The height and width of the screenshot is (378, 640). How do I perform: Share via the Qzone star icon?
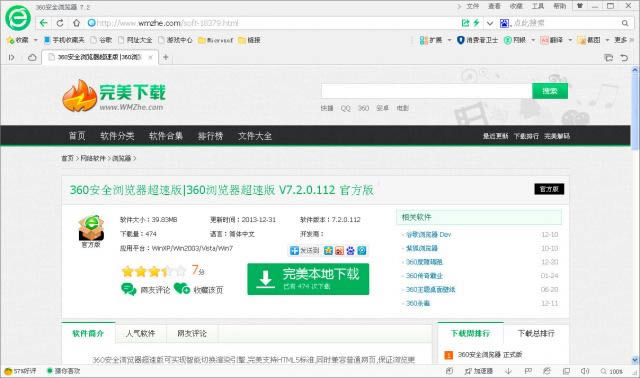click(x=329, y=251)
